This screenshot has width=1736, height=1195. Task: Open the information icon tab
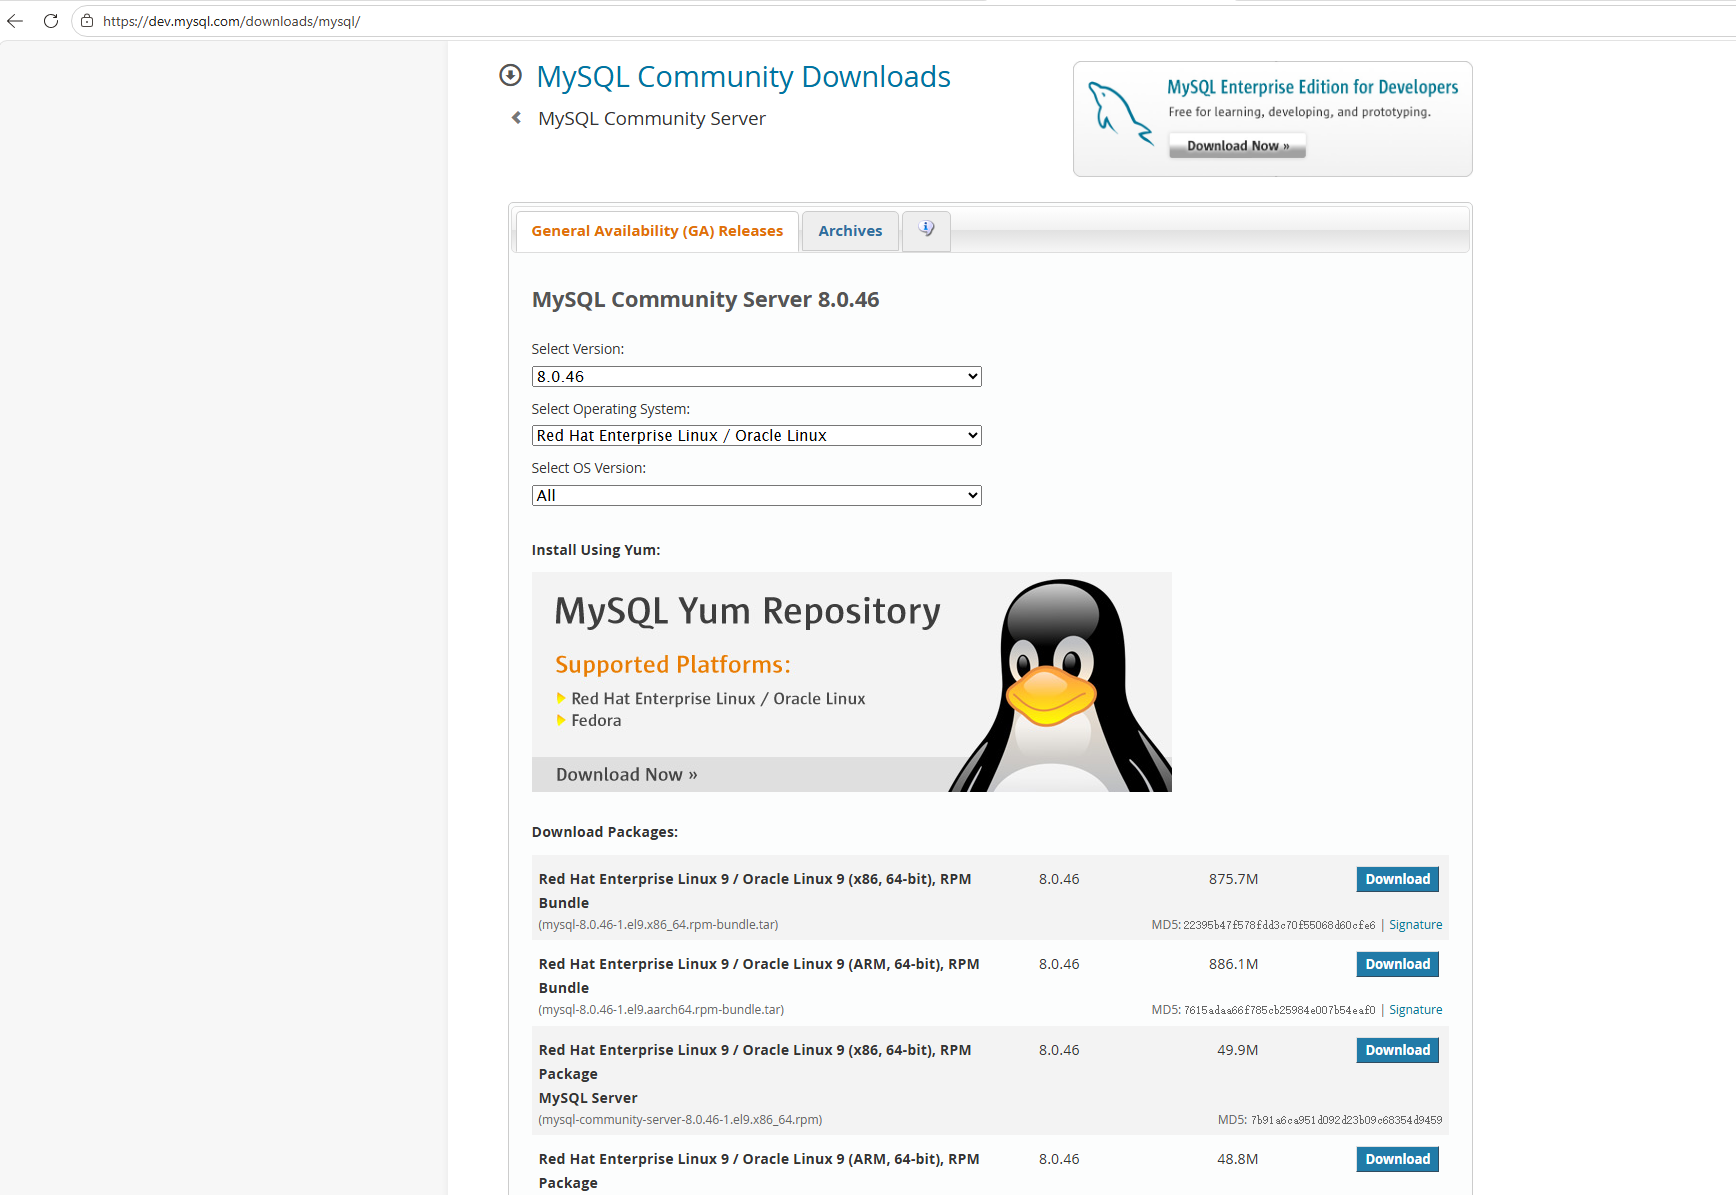point(926,230)
